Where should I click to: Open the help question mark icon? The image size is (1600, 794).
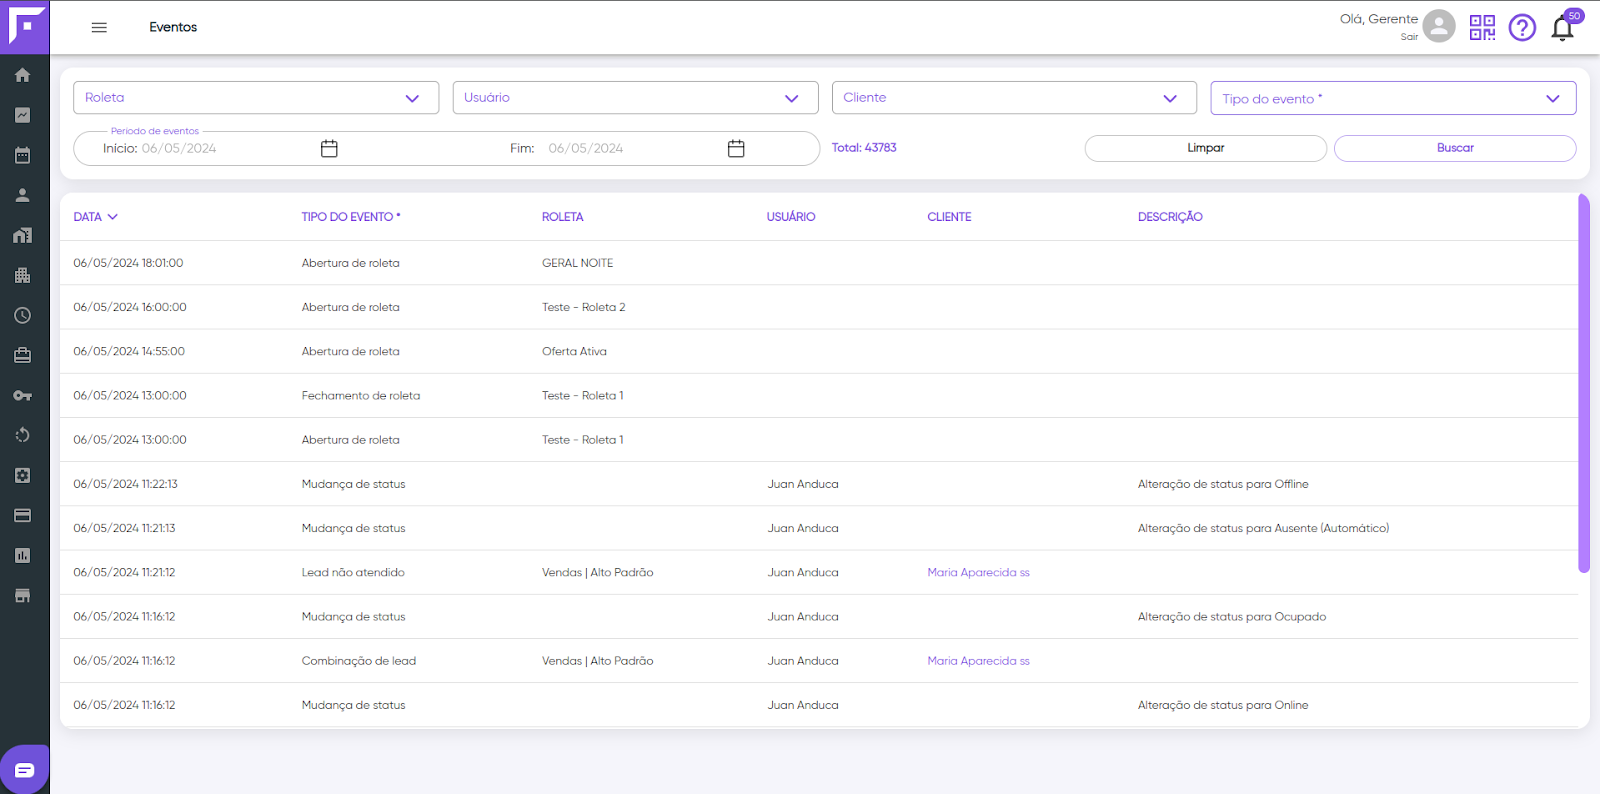coord(1522,27)
